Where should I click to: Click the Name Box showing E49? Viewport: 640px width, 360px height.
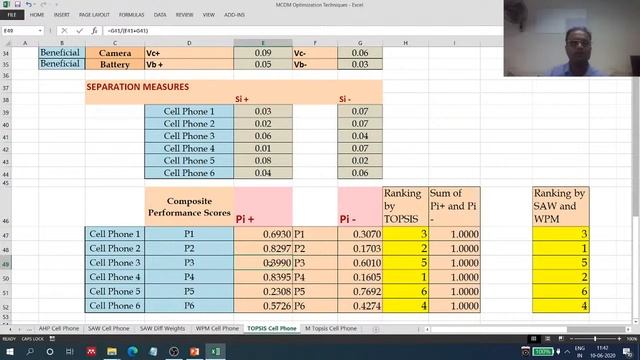pos(19,31)
